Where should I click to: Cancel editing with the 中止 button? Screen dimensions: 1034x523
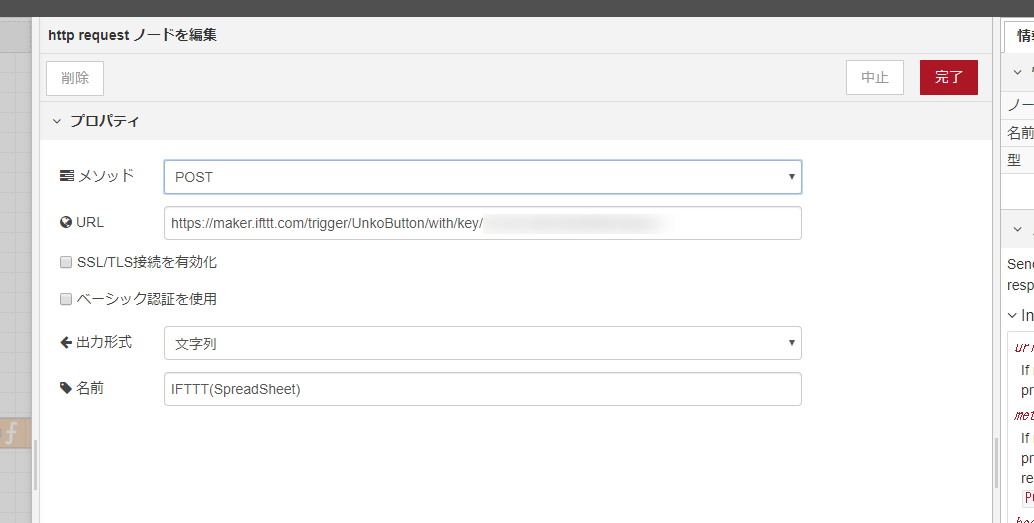(874, 77)
